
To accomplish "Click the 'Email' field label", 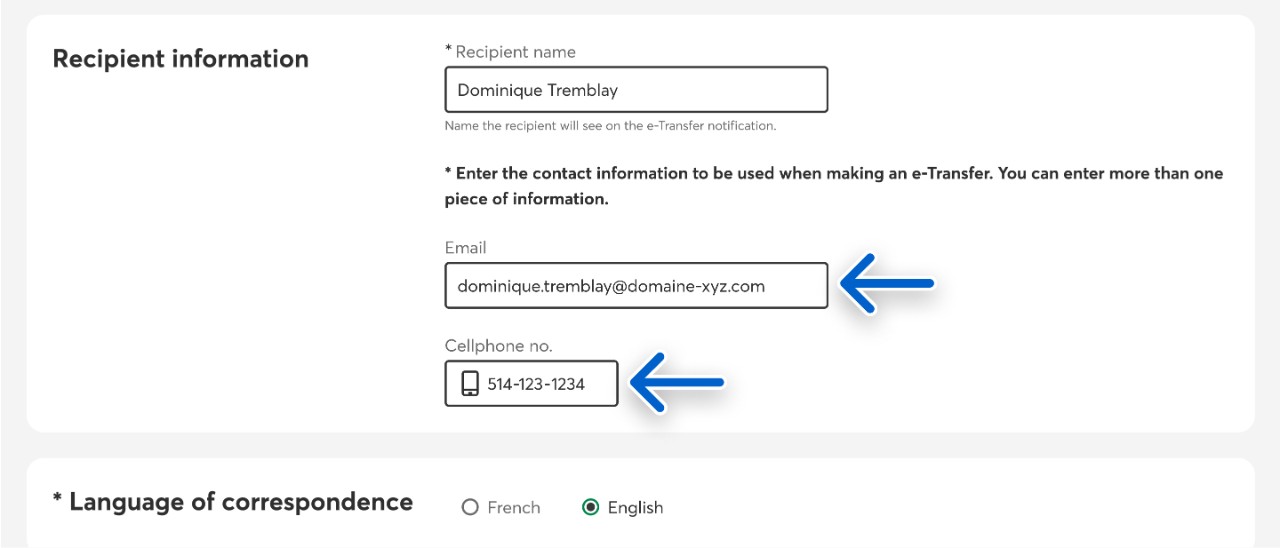I will [x=466, y=247].
